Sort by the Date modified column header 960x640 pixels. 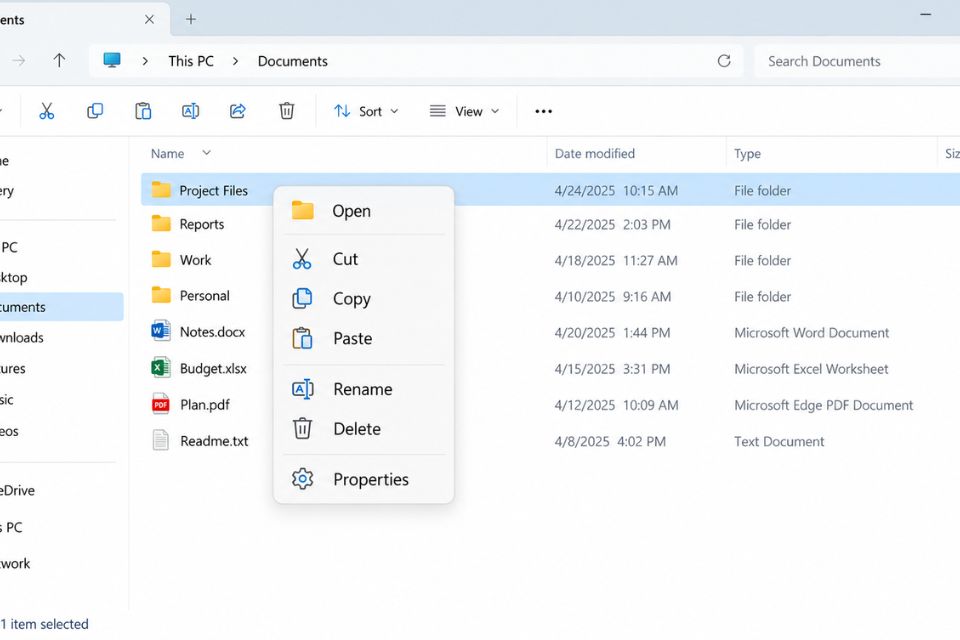594,153
